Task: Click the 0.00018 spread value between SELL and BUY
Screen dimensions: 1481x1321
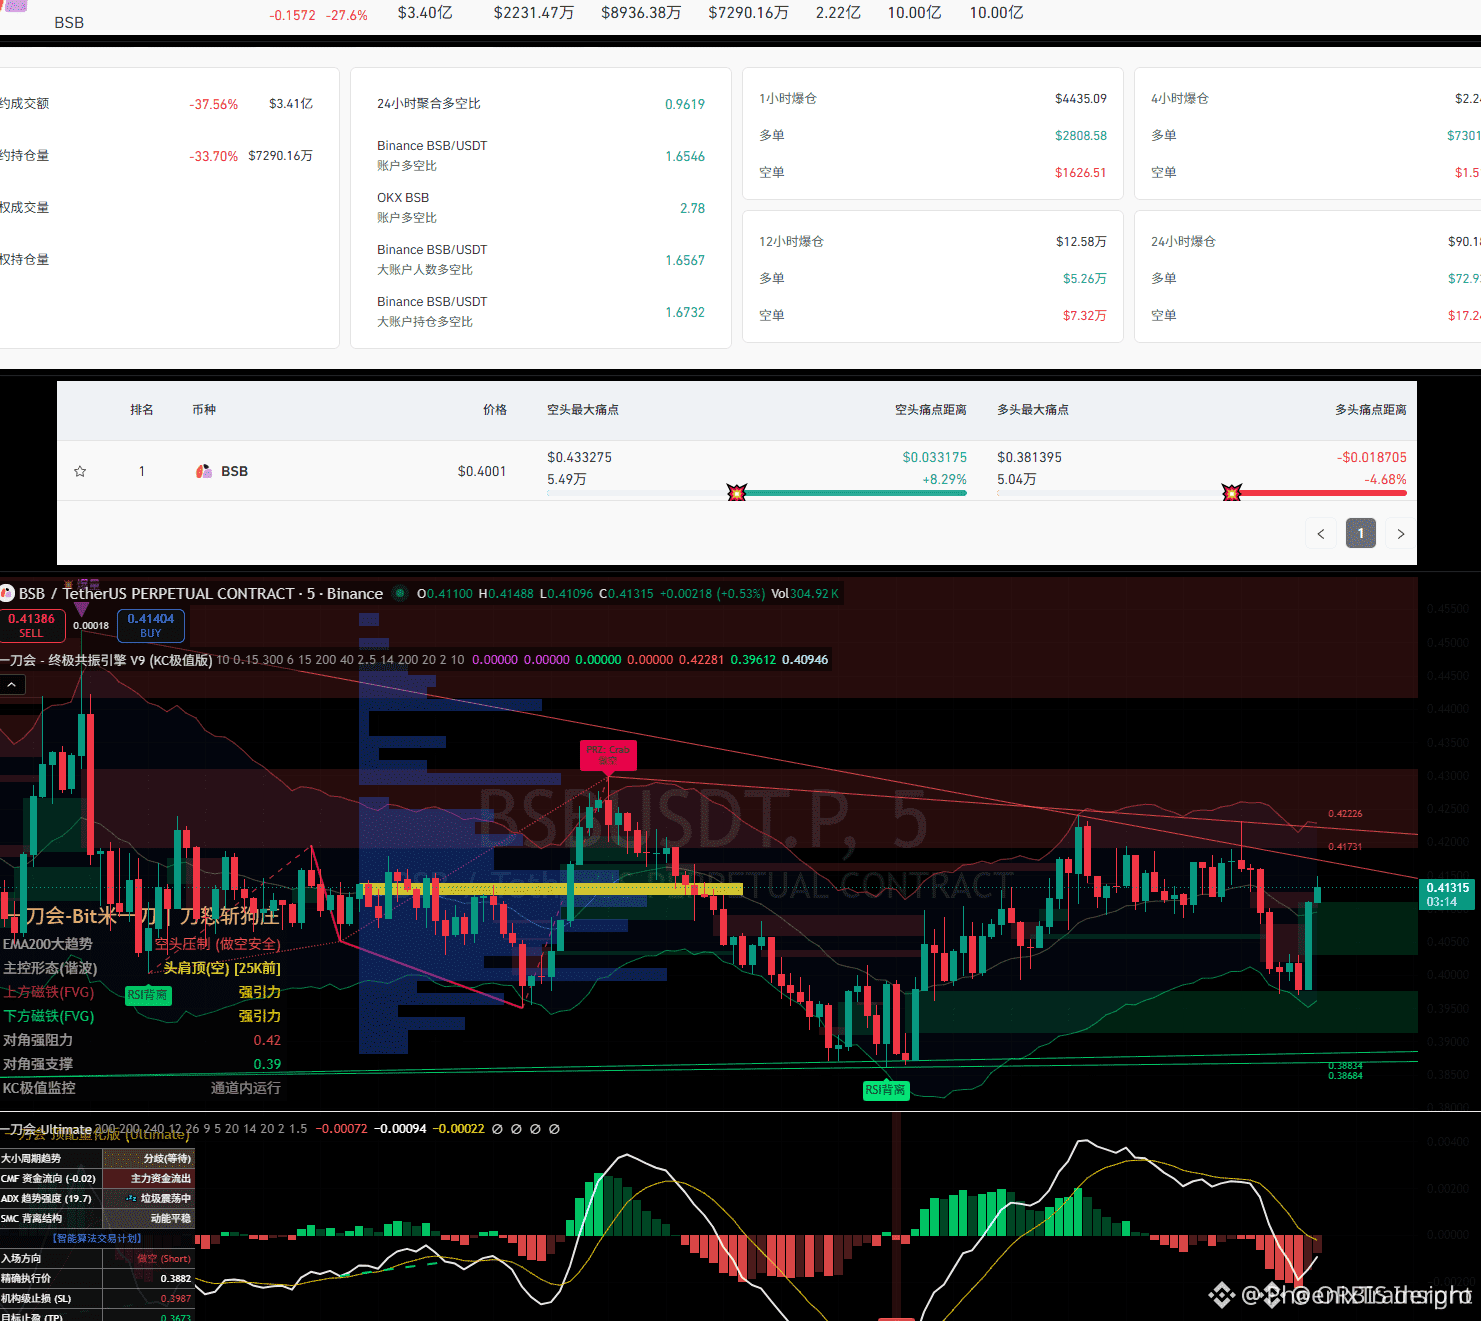Action: coord(91,626)
